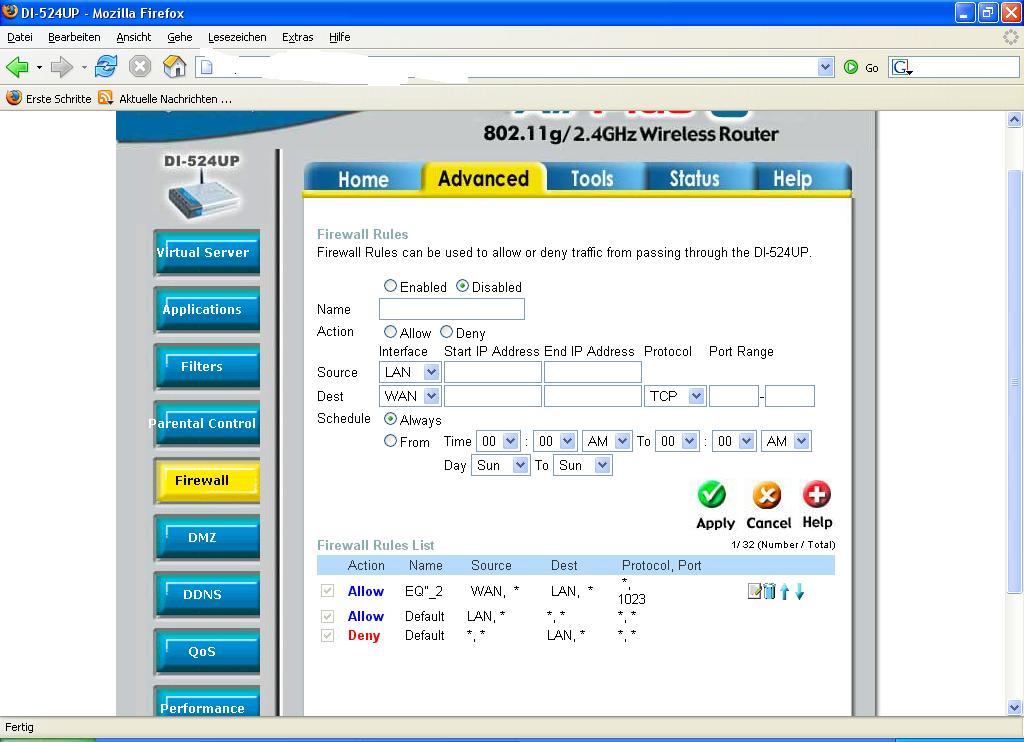Open the Extras menu
This screenshot has height=742, width=1024.
pyautogui.click(x=297, y=37)
